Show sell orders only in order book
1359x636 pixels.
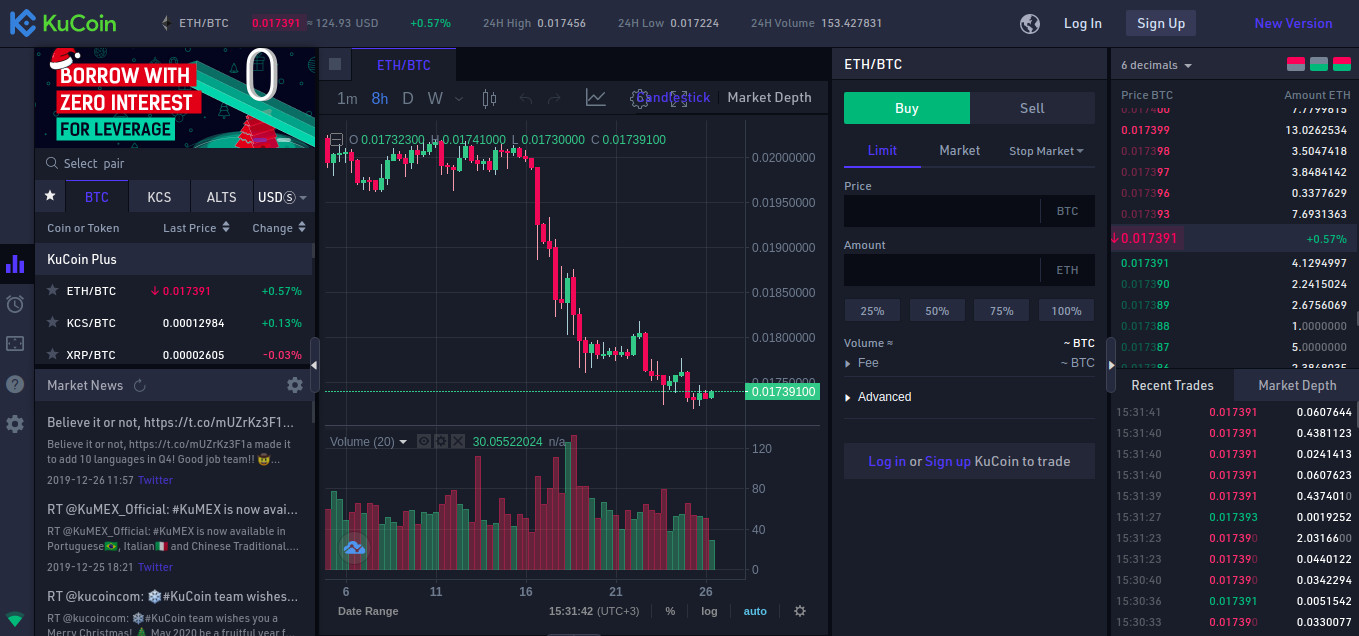[x=1296, y=65]
